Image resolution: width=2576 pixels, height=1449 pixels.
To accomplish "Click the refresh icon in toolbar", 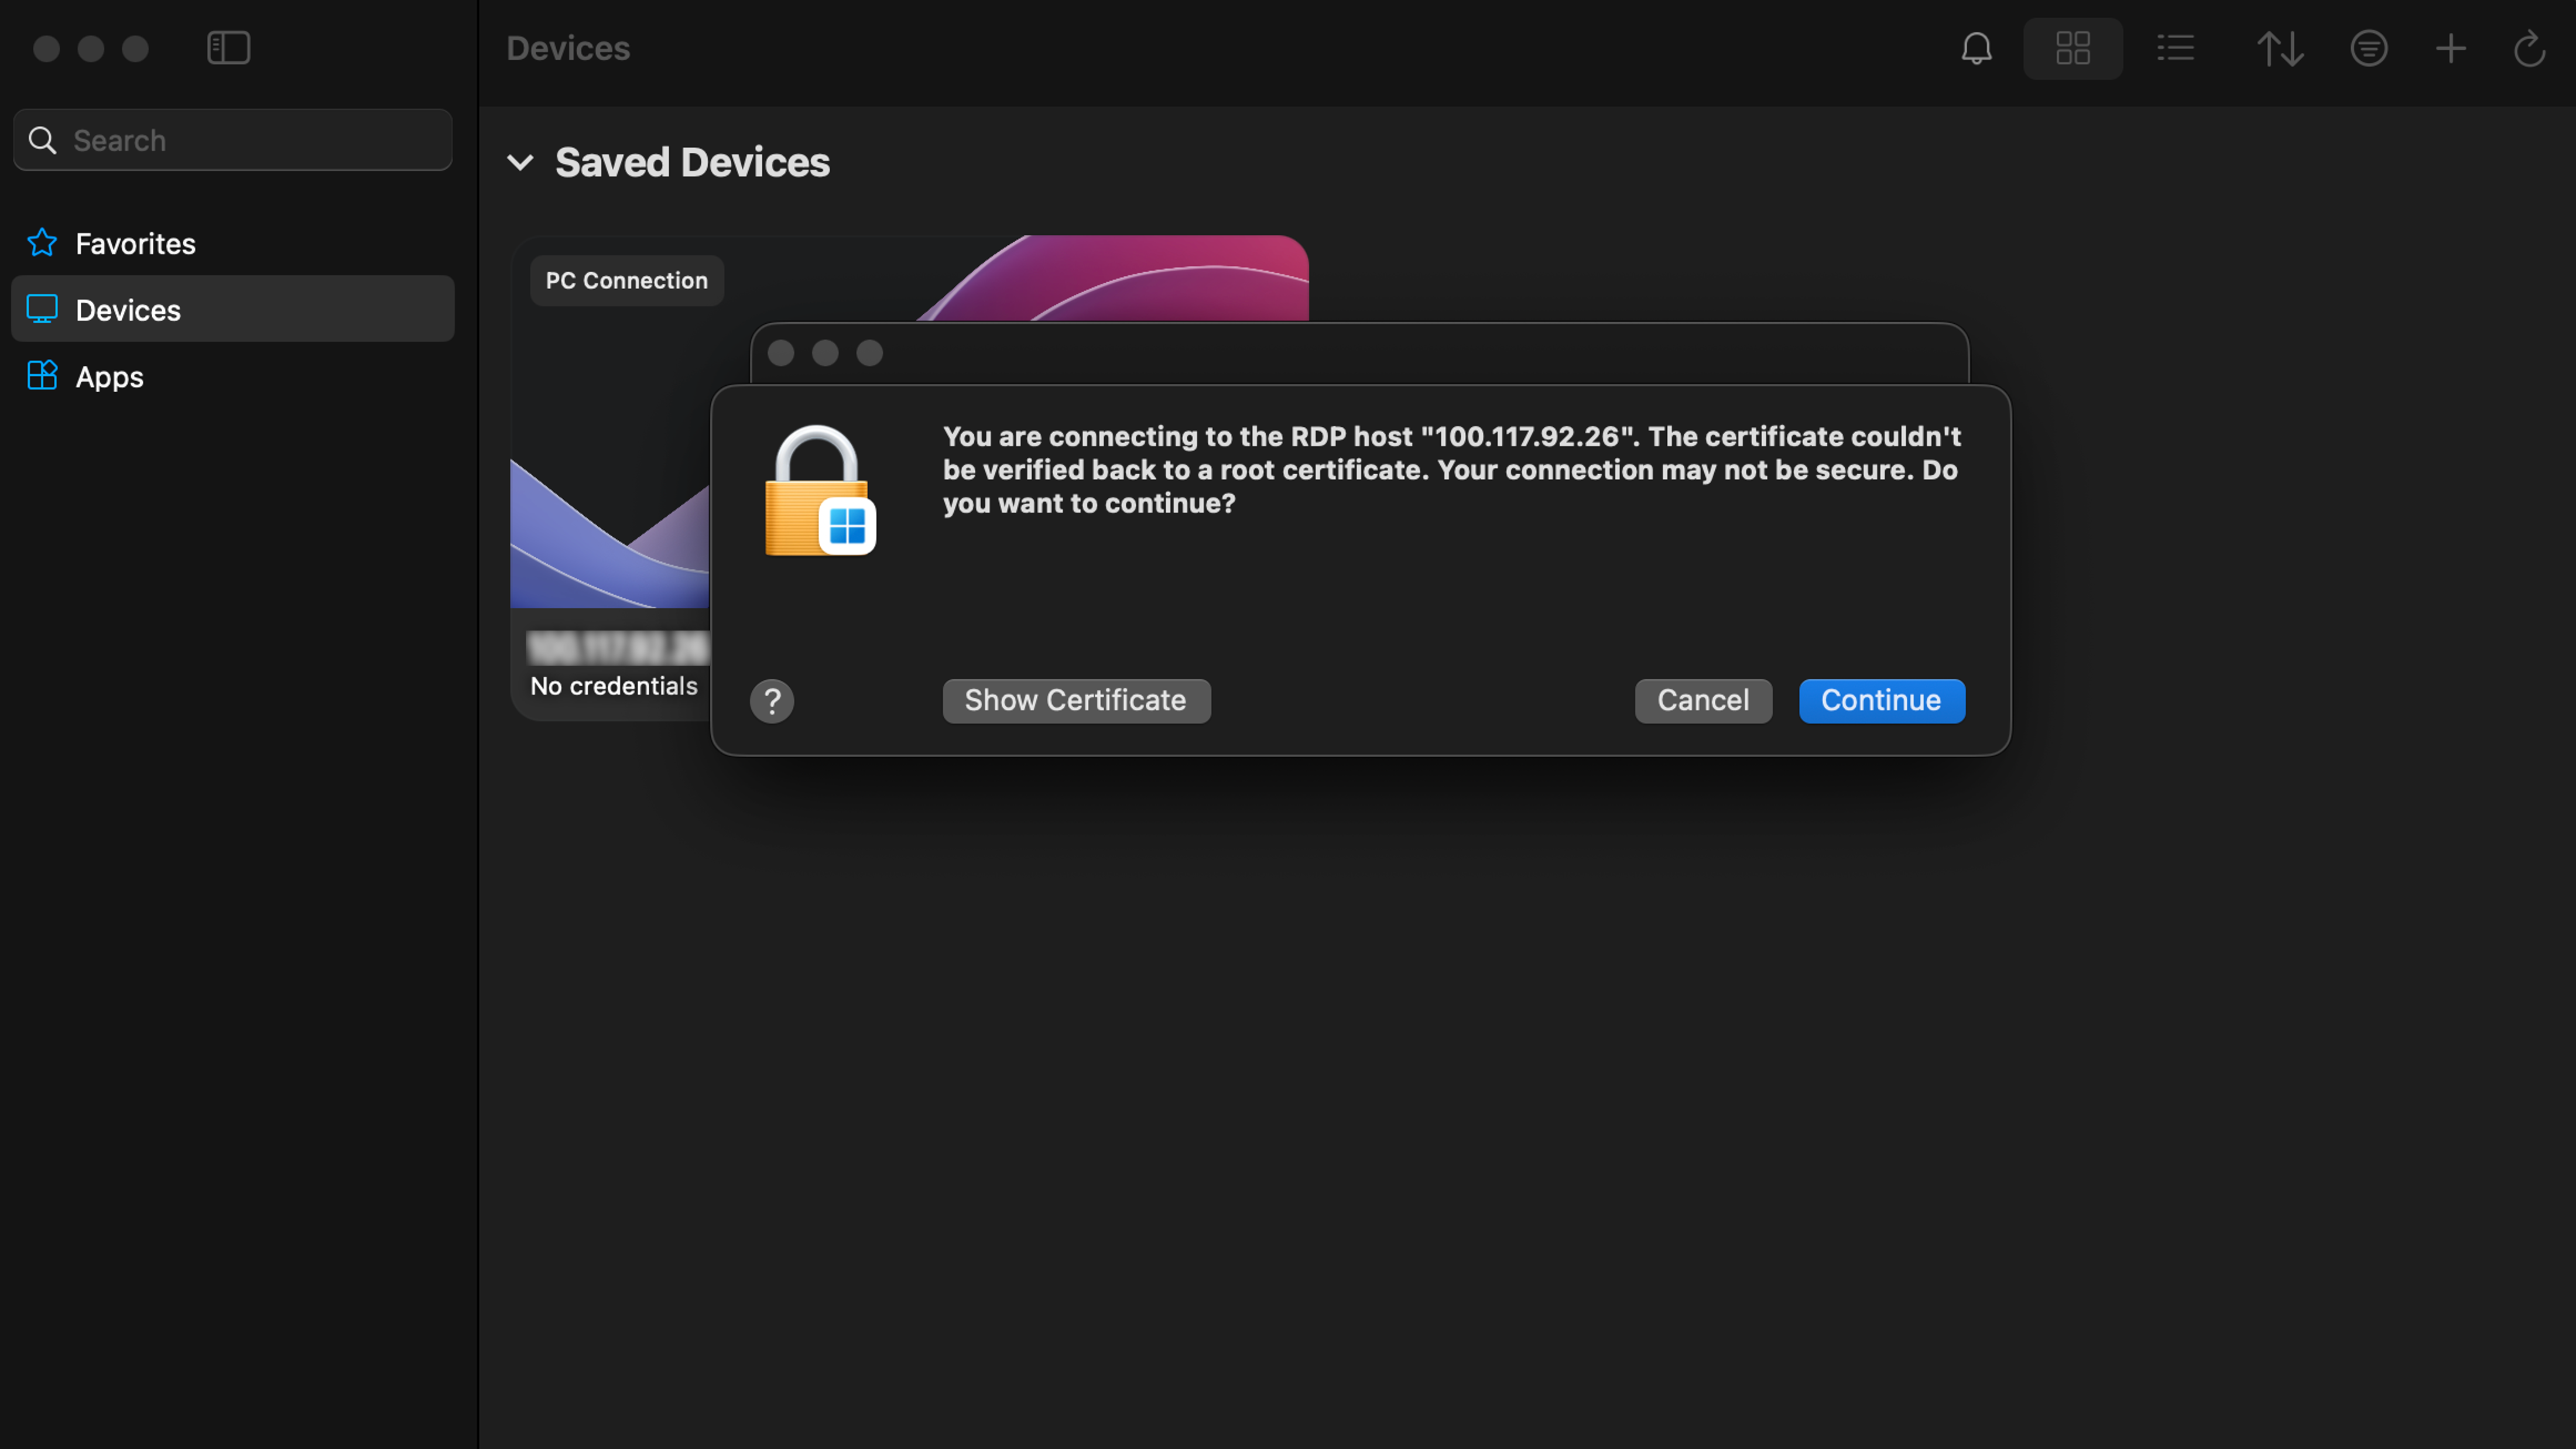I will pyautogui.click(x=2529, y=48).
